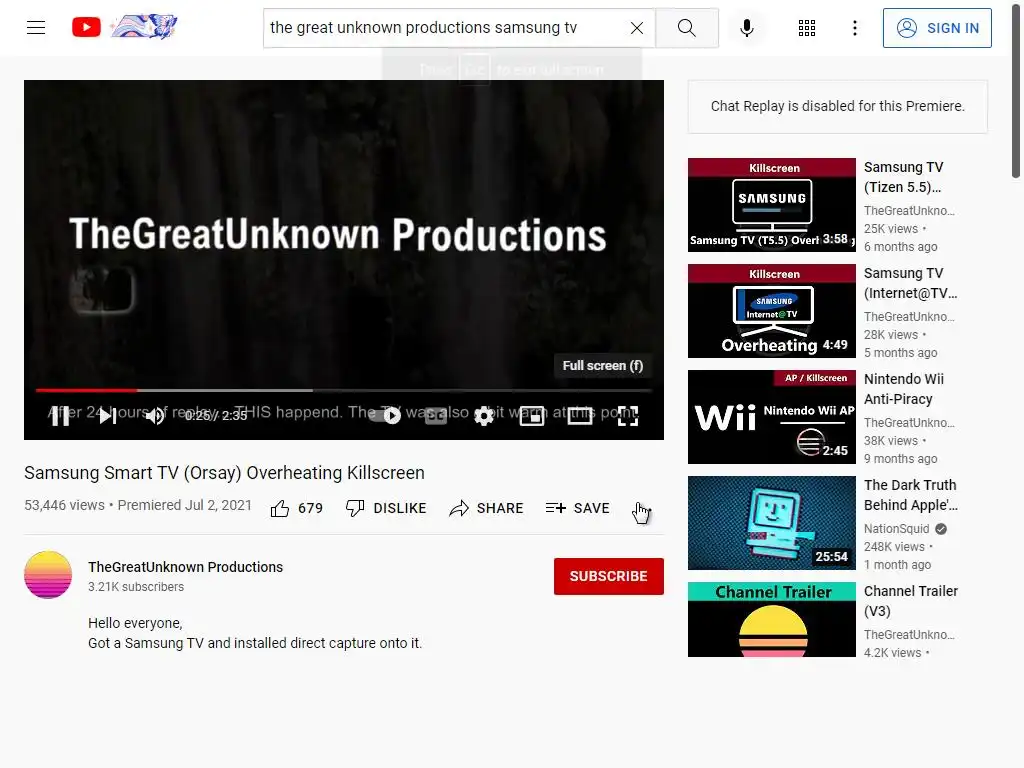Image resolution: width=1024 pixels, height=768 pixels.
Task: Open Nintendo Wii Anti-Piracy thumbnail
Action: pyautogui.click(x=771, y=417)
